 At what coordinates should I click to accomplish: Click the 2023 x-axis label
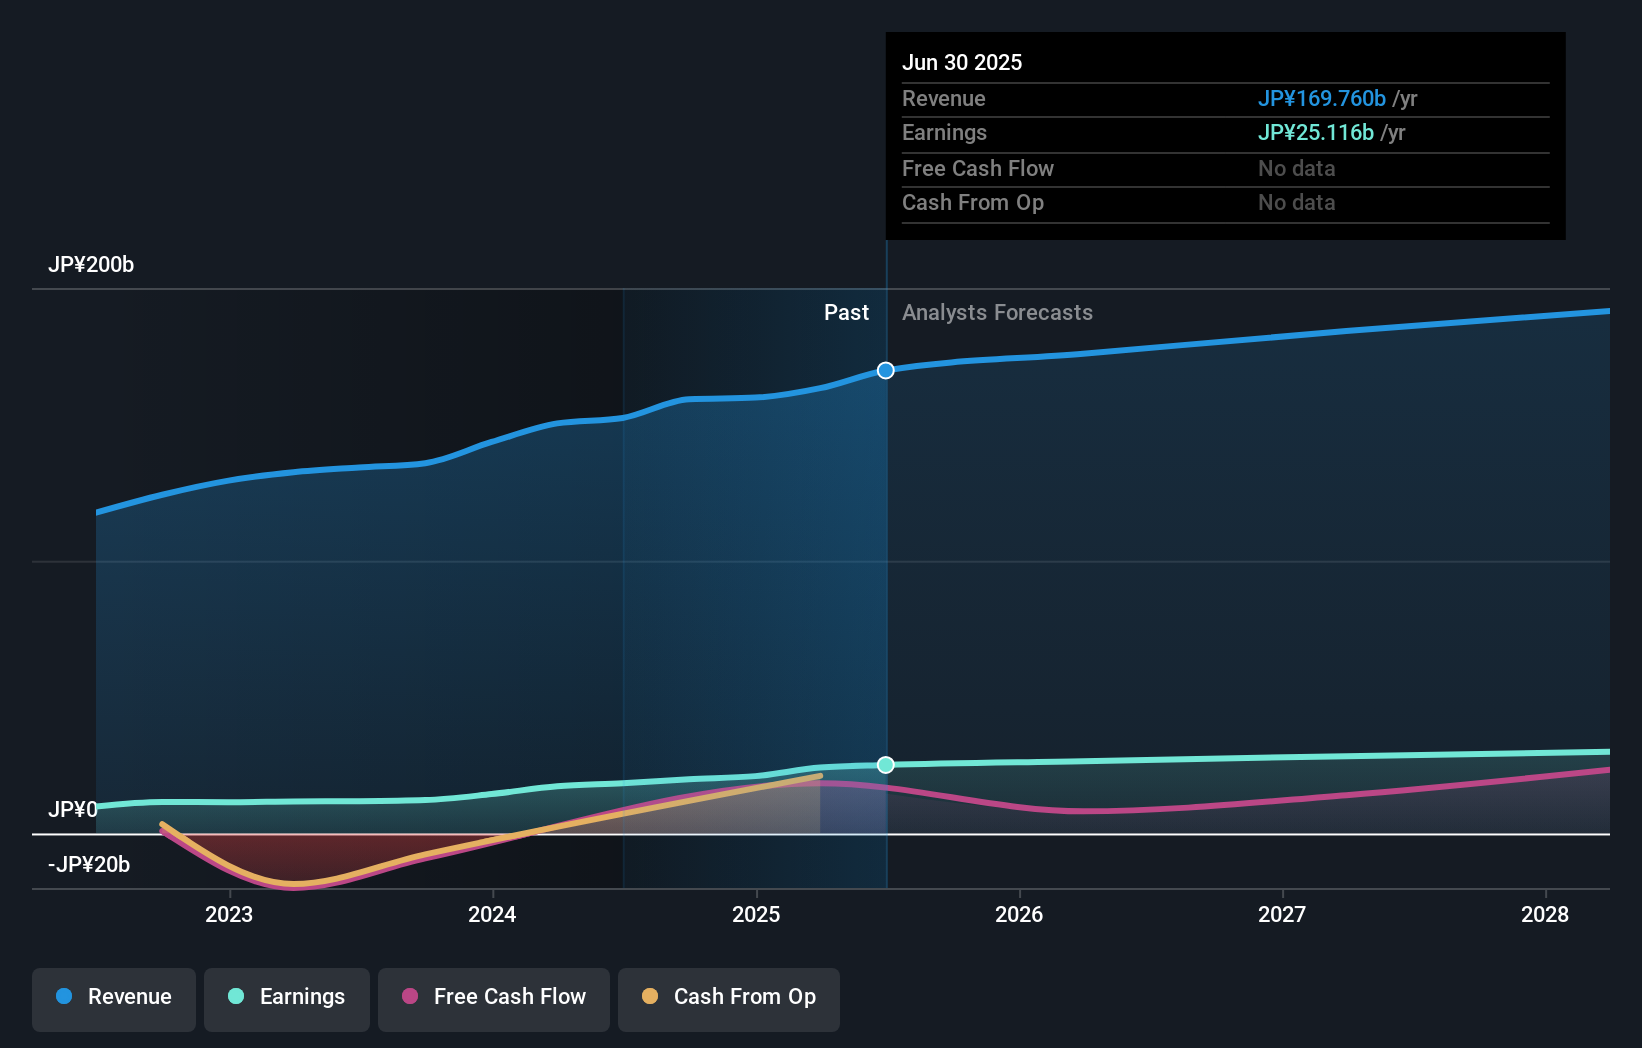[x=229, y=914]
